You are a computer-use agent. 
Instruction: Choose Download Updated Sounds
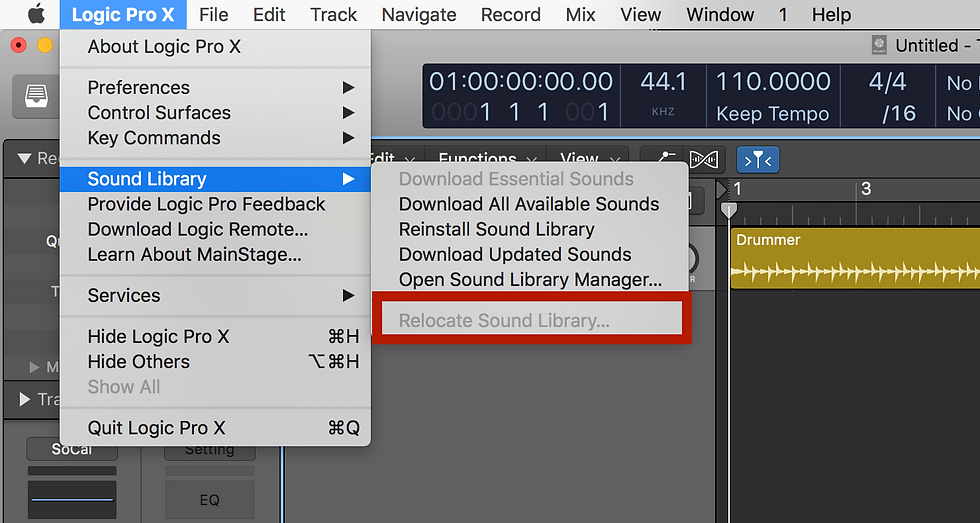click(x=530, y=254)
